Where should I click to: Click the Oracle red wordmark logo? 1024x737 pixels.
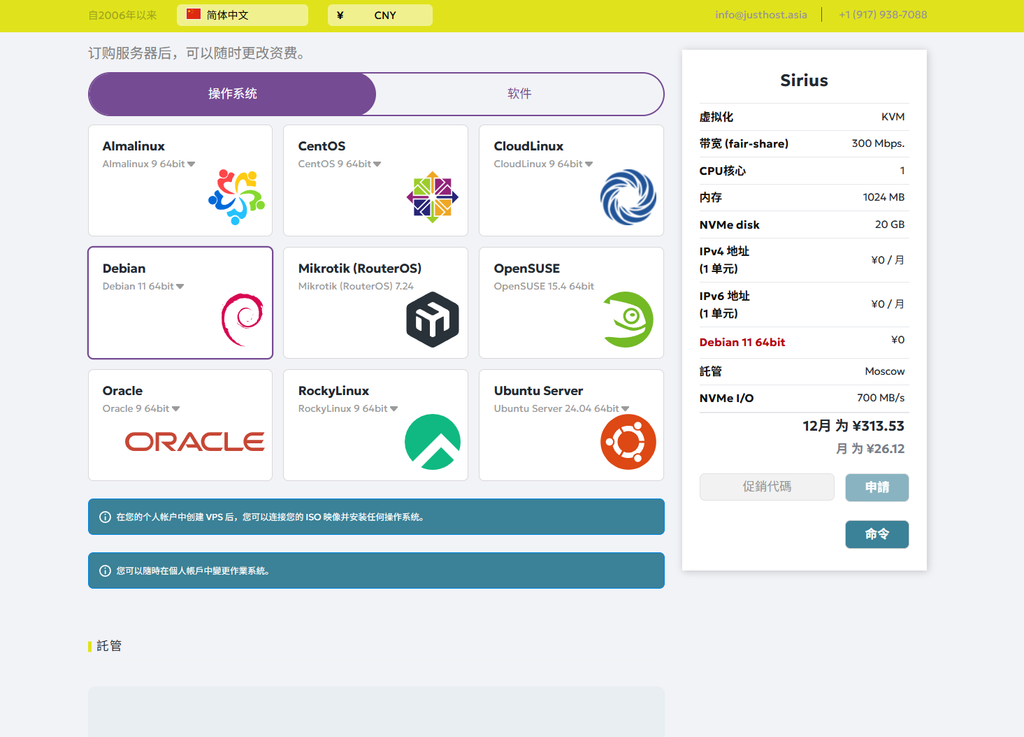(195, 442)
